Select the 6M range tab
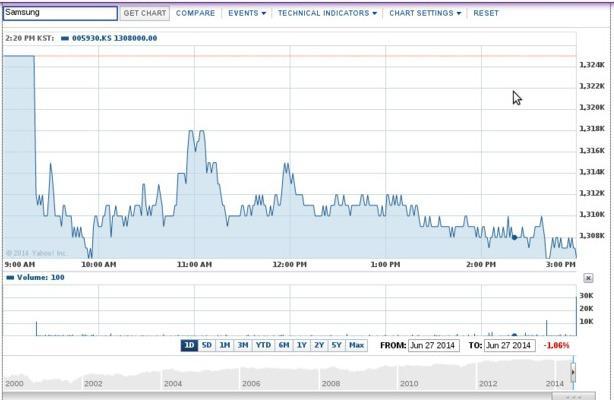Screen dimensions: 614x400 pyautogui.click(x=284, y=345)
